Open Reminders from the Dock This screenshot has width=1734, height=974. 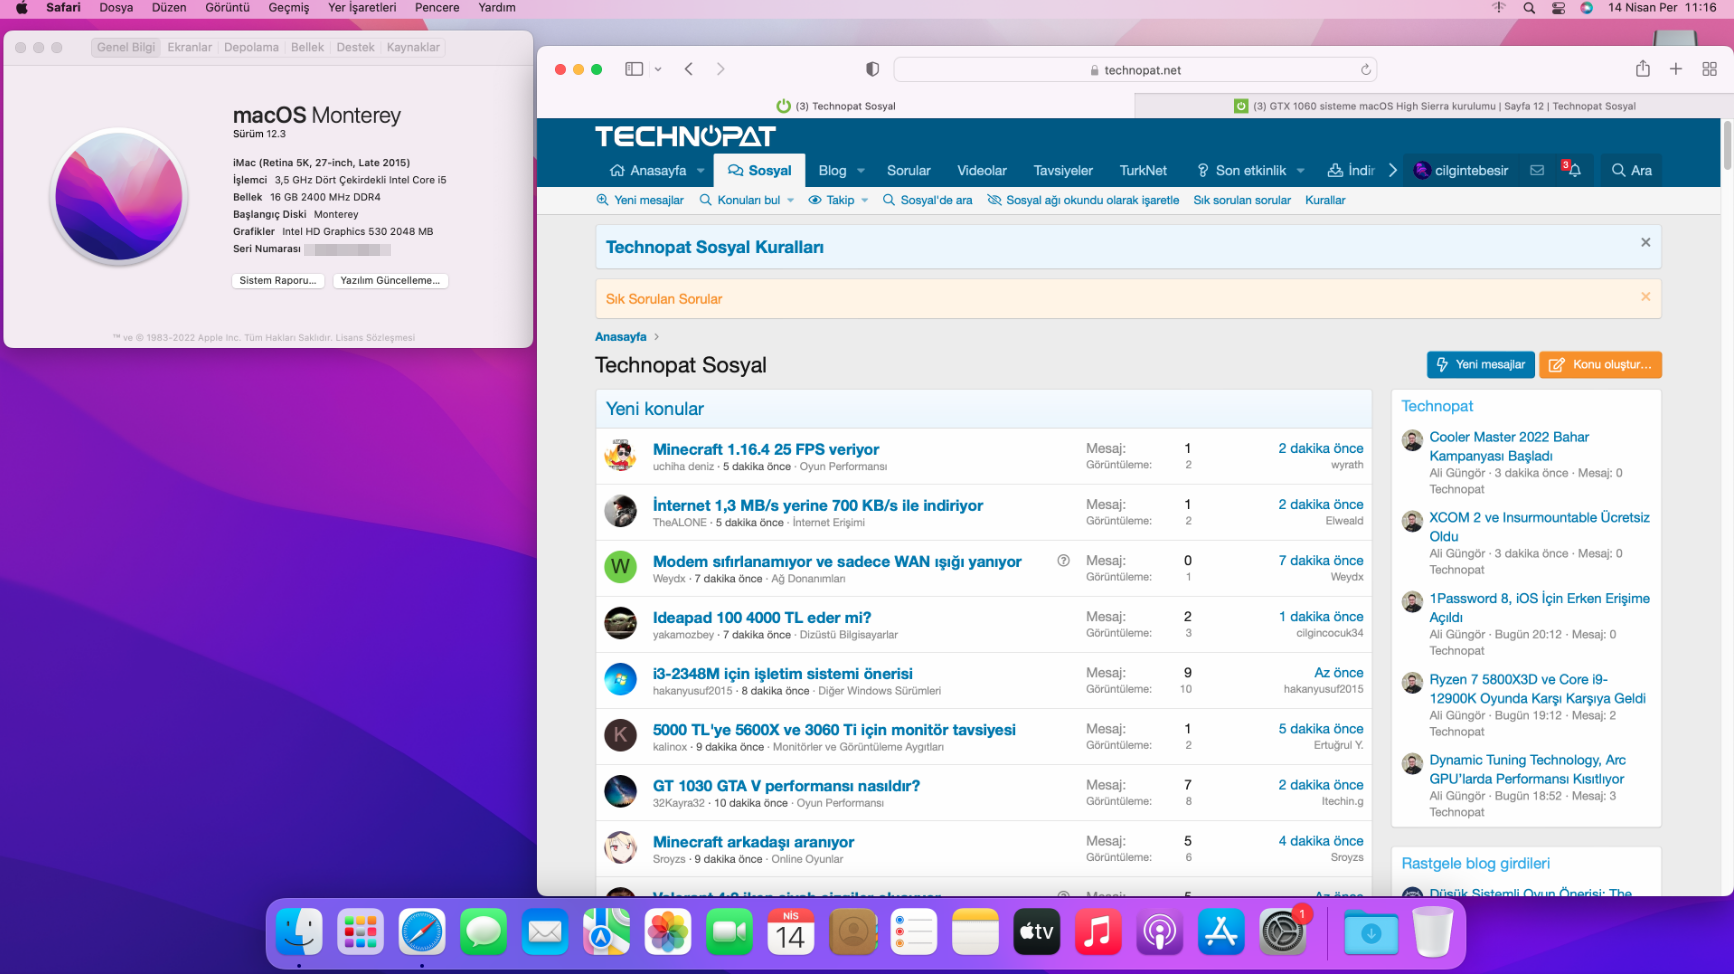913,932
